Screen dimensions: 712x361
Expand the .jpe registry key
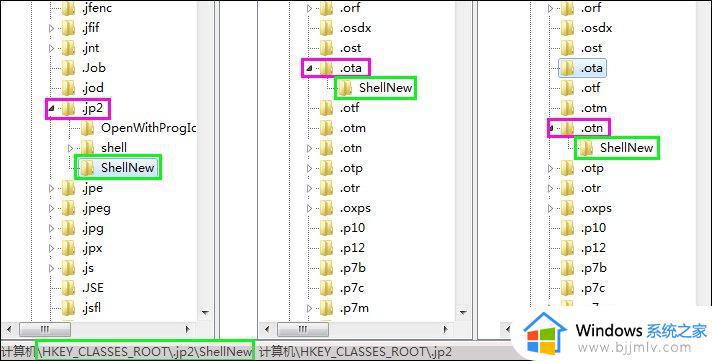pos(51,188)
